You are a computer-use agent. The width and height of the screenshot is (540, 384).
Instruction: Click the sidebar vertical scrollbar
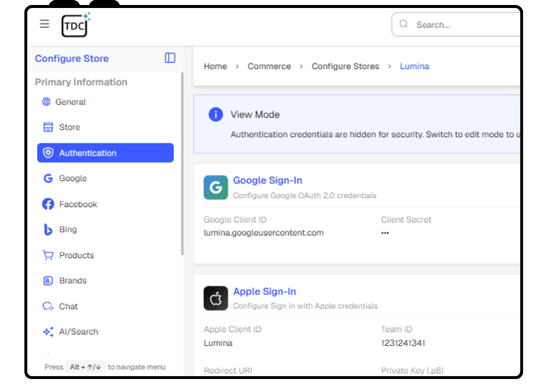182,164
